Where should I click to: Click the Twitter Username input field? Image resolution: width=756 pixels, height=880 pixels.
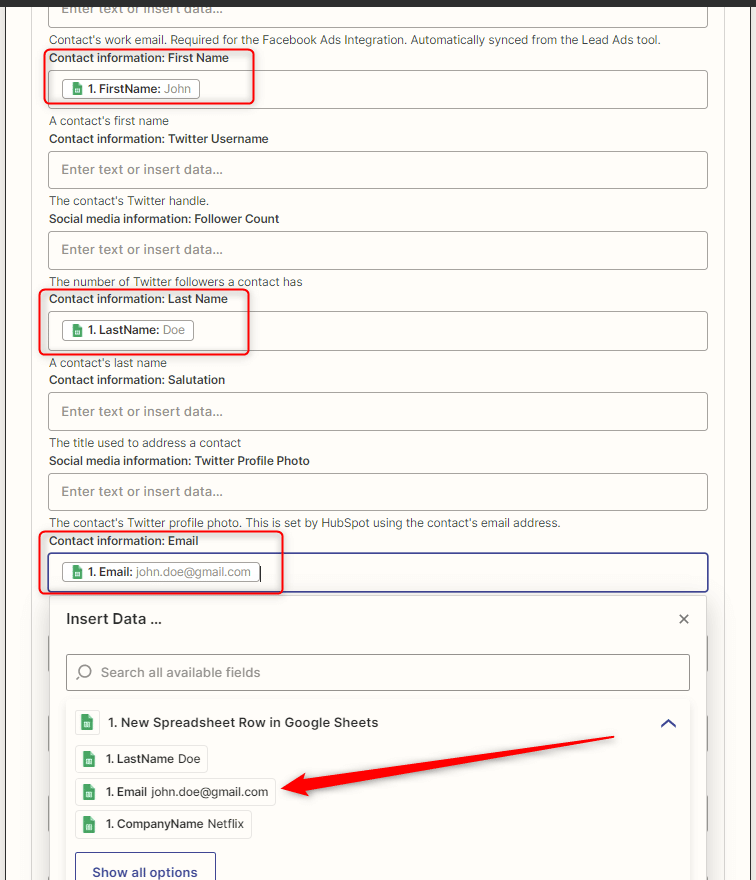378,170
